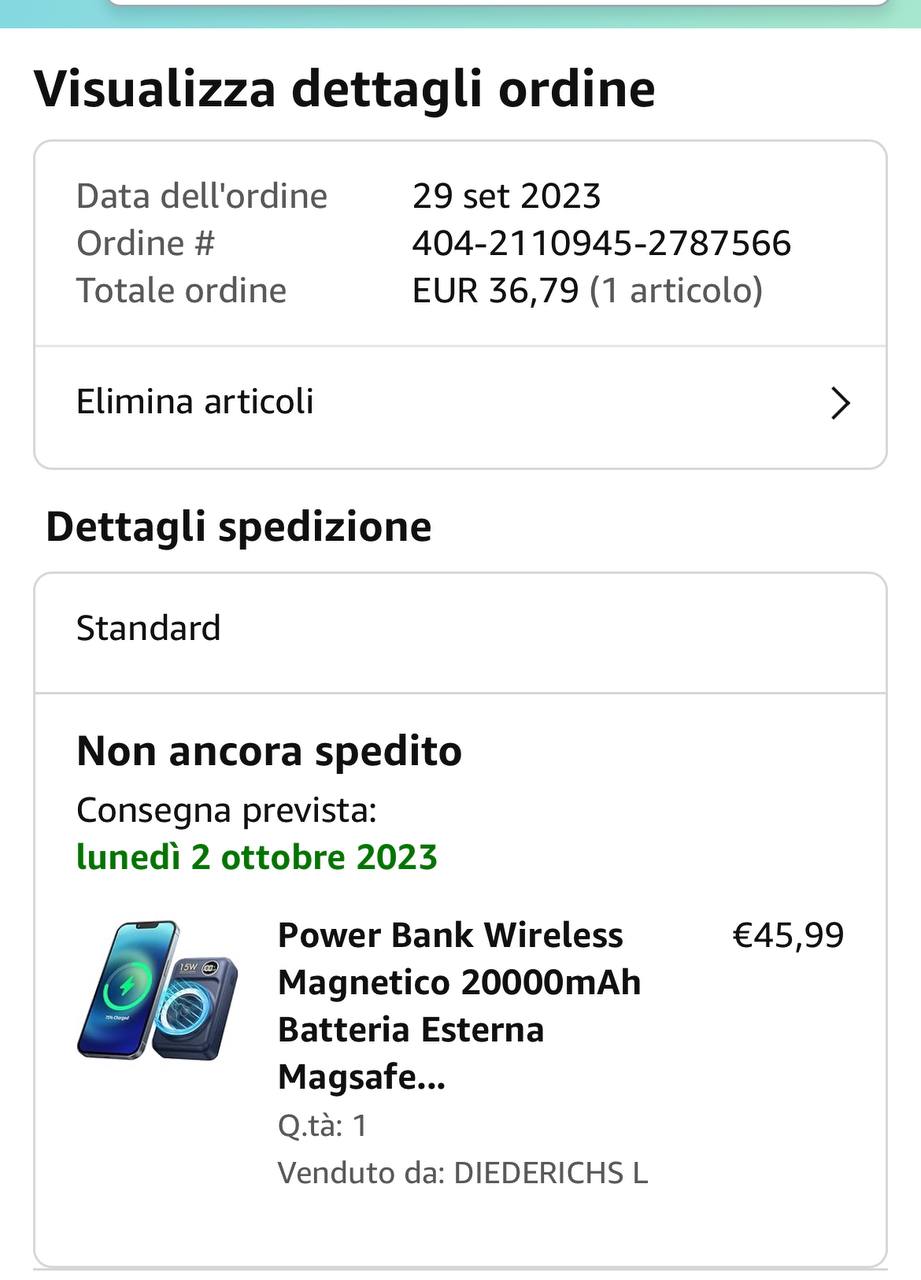This screenshot has width=921, height=1280.
Task: Tap the Dettagli spedizione section heading
Action: (238, 527)
